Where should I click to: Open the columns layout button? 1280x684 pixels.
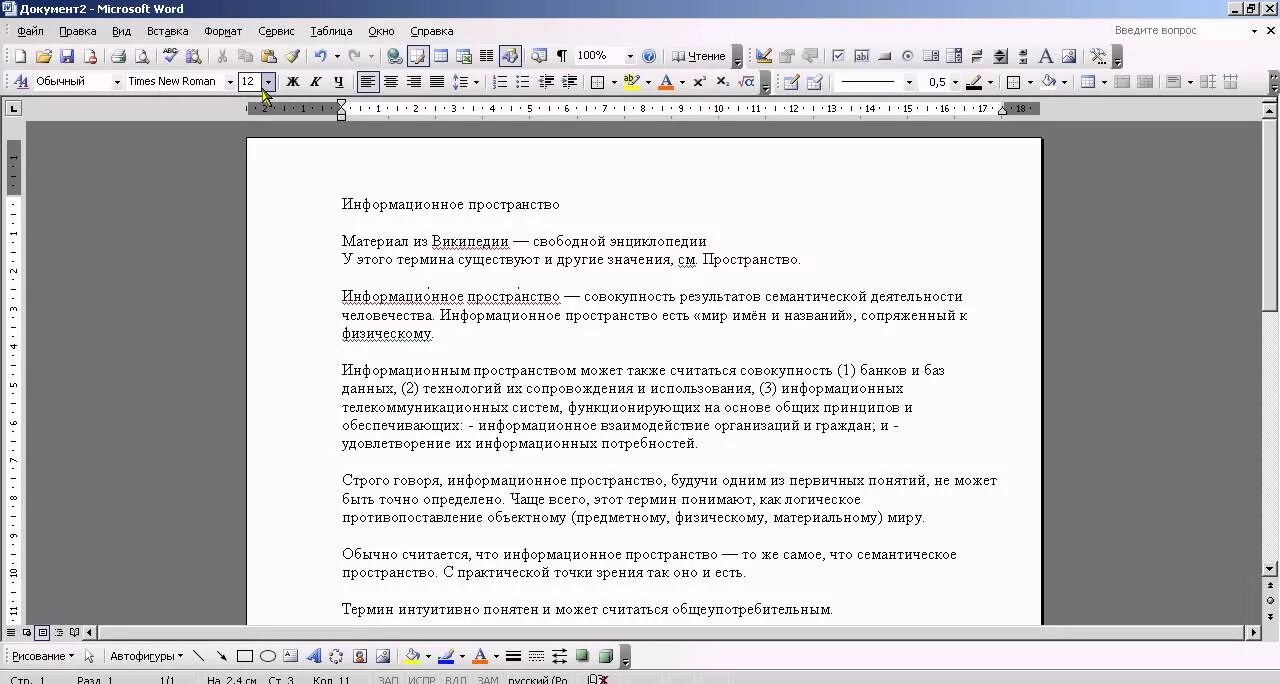click(x=487, y=56)
